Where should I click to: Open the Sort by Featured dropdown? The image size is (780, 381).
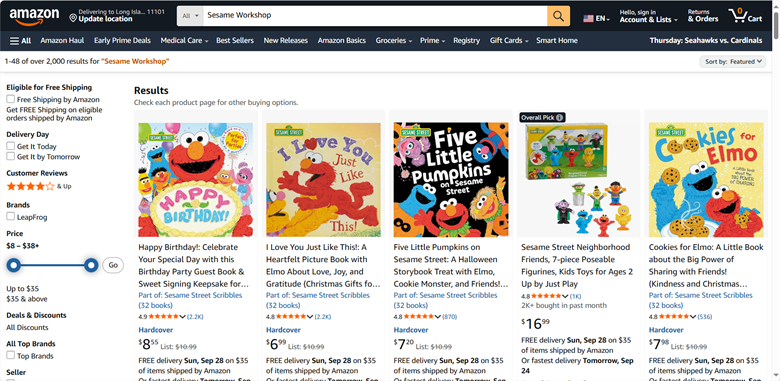click(x=732, y=62)
